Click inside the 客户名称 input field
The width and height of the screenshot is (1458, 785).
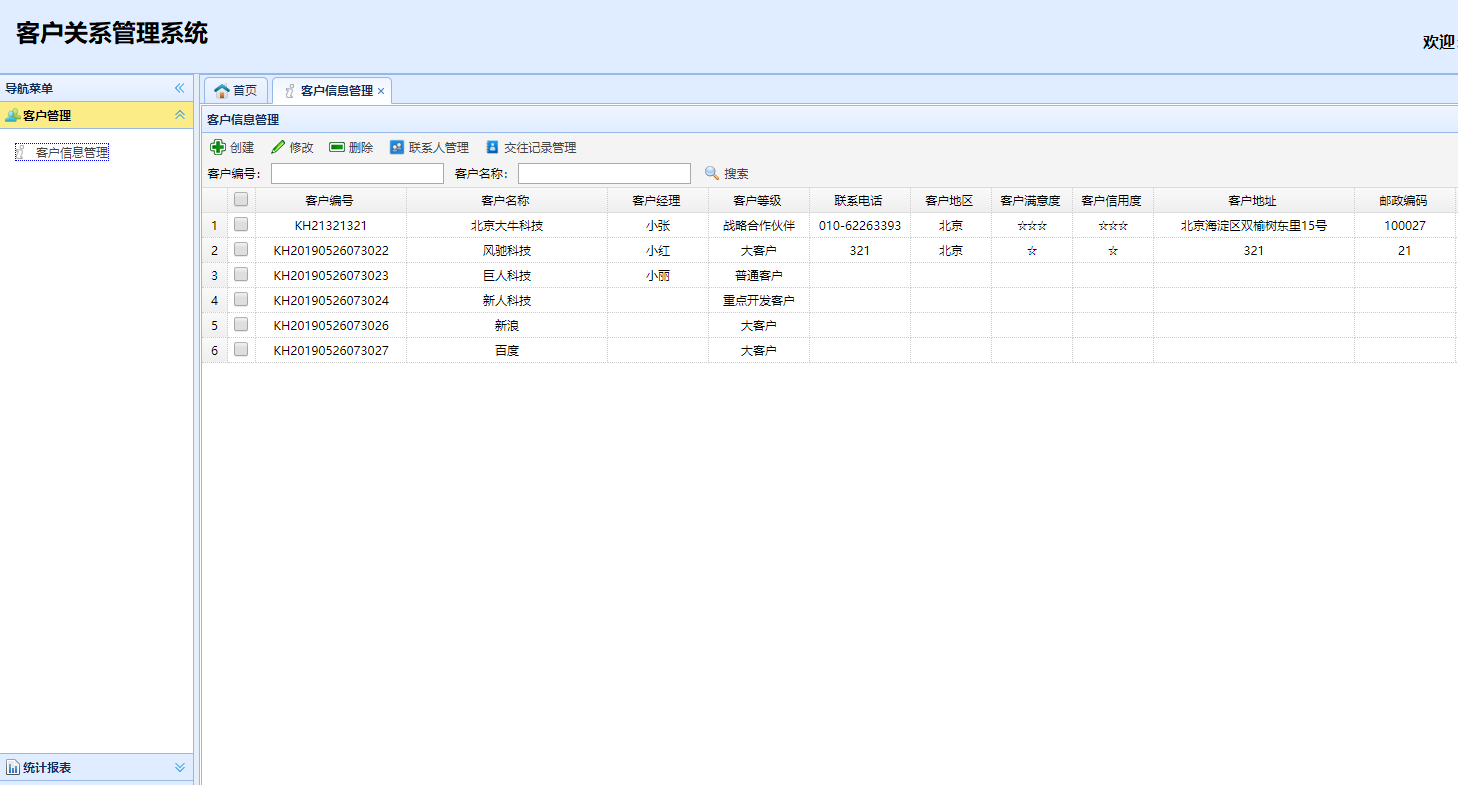pos(604,172)
